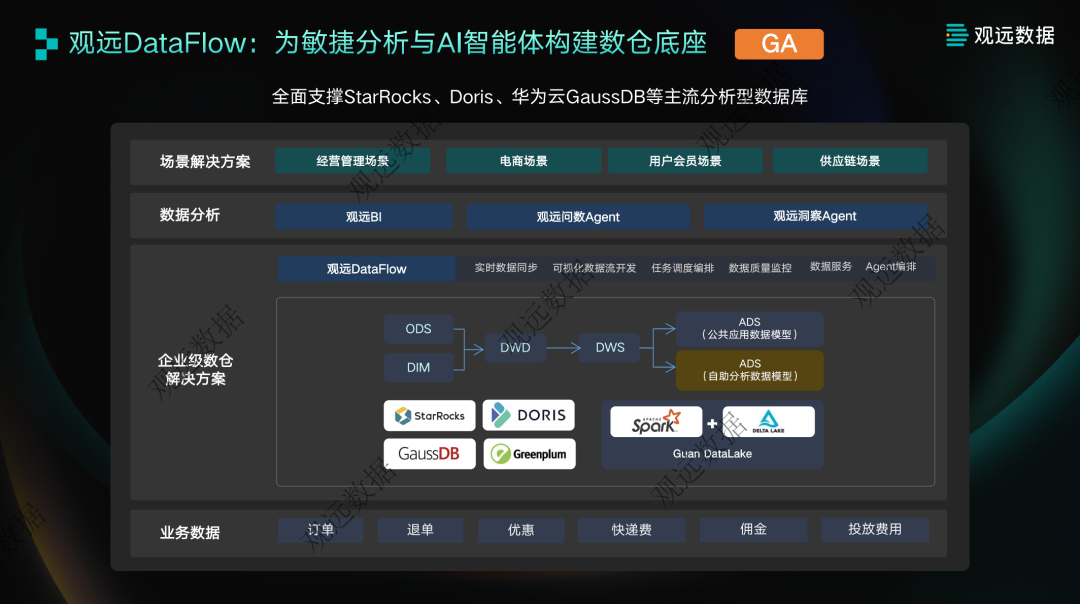The image size is (1080, 604).
Task: Open the 观远洞察Agent module
Action: tap(815, 216)
